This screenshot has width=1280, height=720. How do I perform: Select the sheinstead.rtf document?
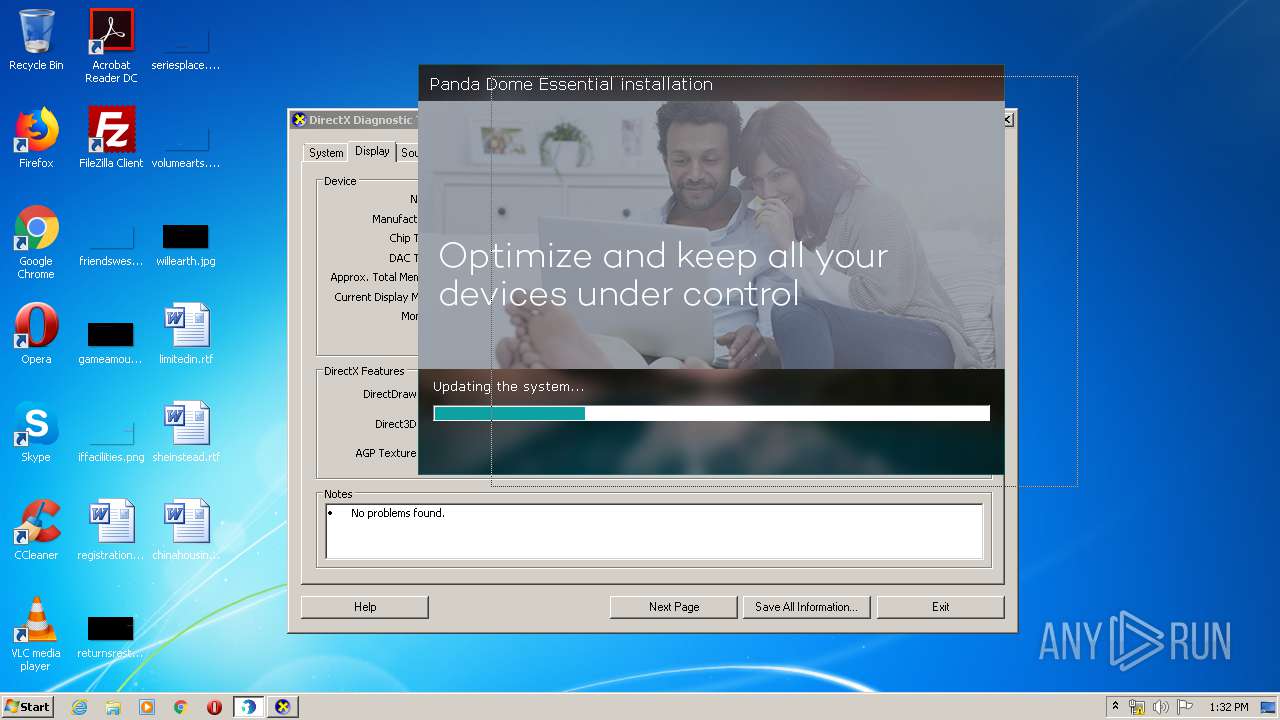[x=186, y=432]
